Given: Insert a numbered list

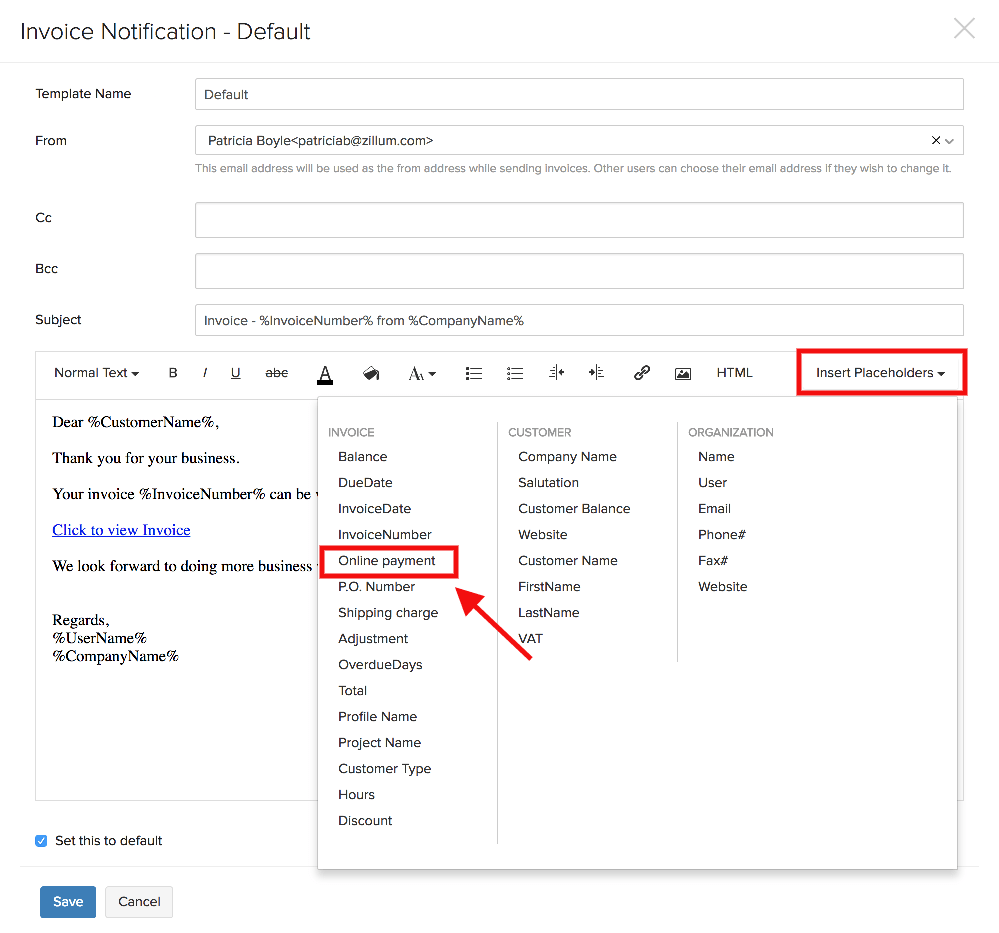Looking at the screenshot, I should click(x=515, y=373).
